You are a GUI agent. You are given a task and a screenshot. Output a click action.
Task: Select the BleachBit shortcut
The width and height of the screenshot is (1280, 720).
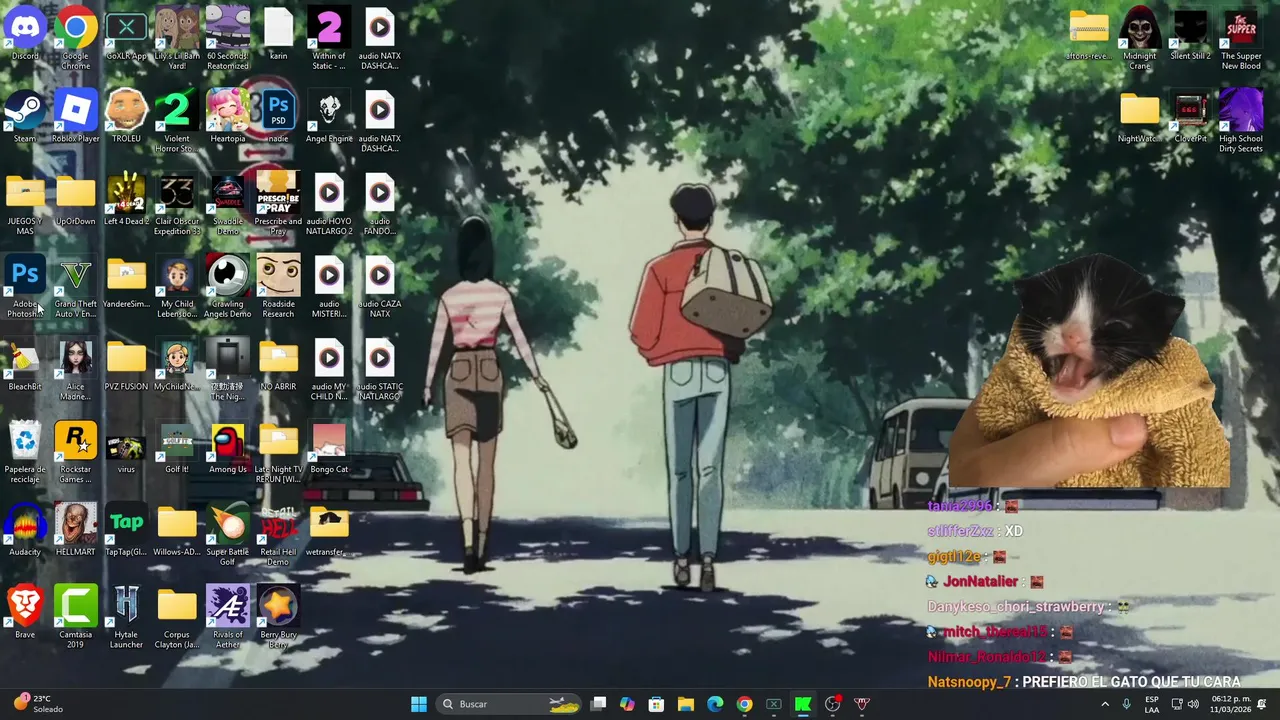(x=25, y=364)
